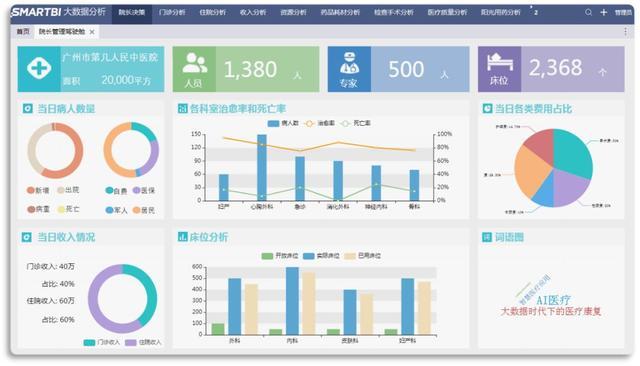The height and width of the screenshot is (366, 640).
Task: Expand the overflow menu indicator showing 2
Action: click(534, 11)
